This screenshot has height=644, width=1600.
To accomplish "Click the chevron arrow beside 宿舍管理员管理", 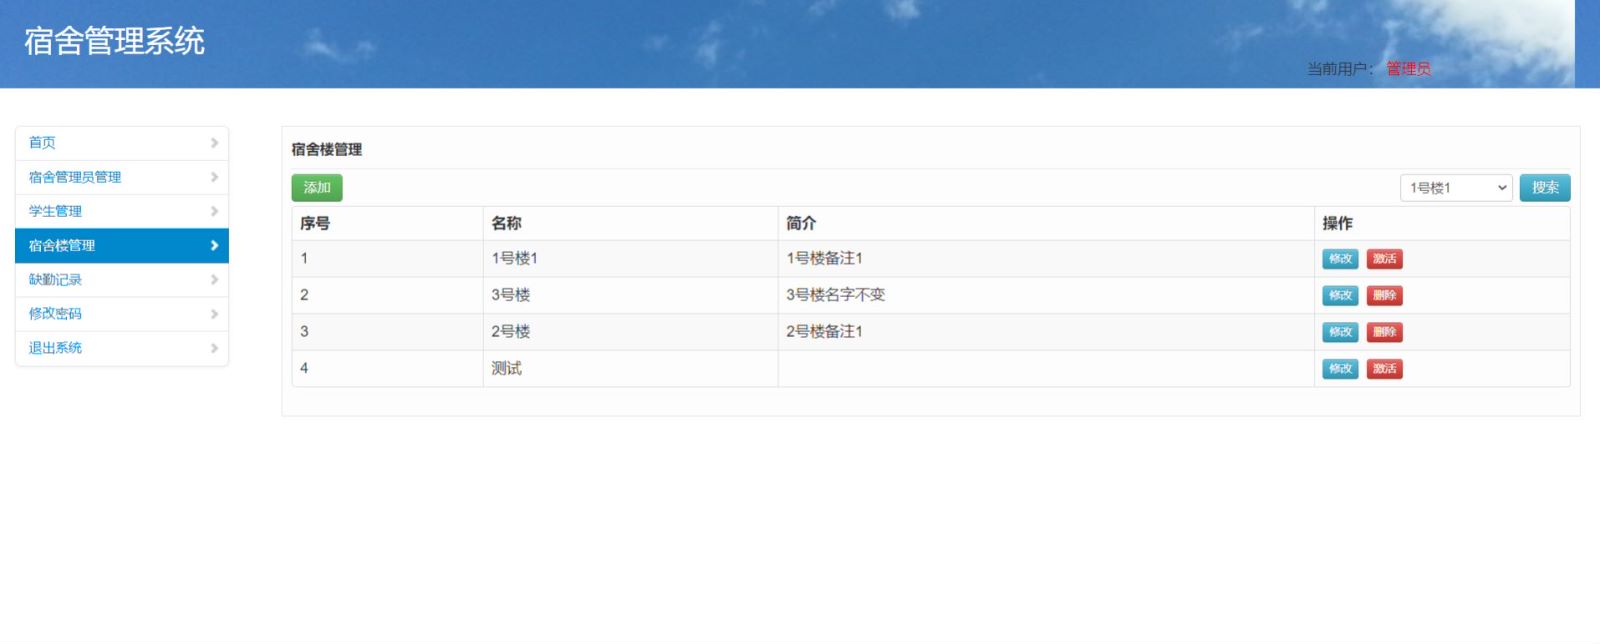I will pos(214,177).
